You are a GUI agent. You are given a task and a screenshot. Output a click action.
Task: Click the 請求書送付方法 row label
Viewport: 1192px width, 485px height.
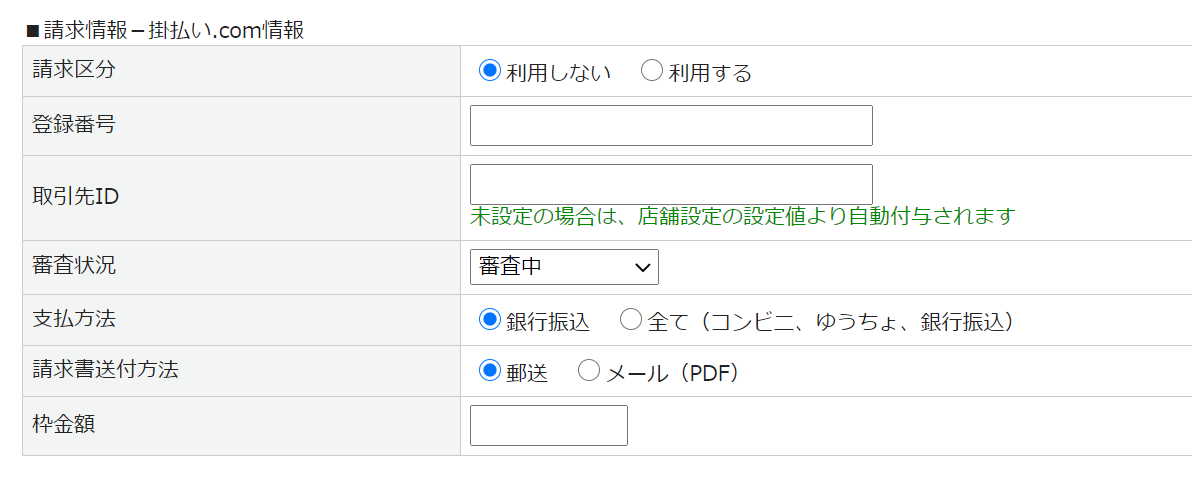pyautogui.click(x=105, y=370)
